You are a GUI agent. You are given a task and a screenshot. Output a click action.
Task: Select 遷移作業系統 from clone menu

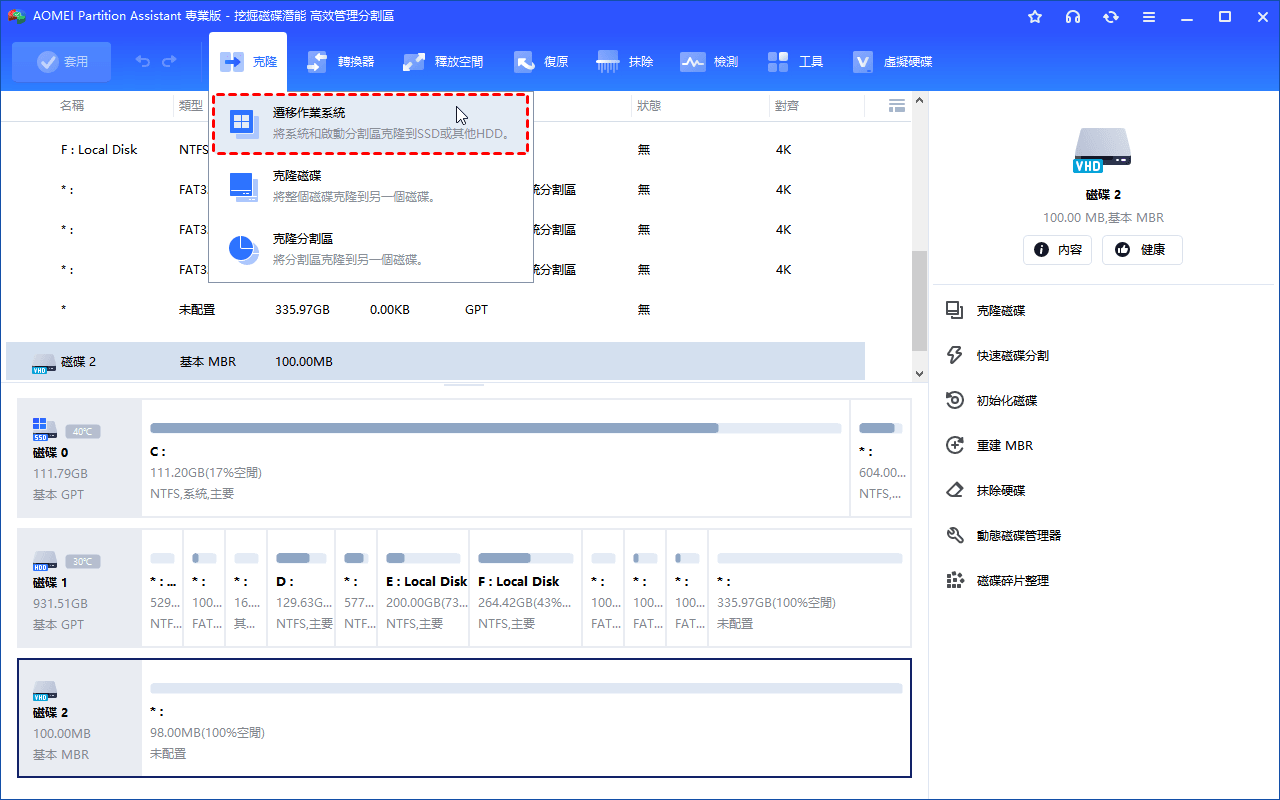[x=370, y=123]
